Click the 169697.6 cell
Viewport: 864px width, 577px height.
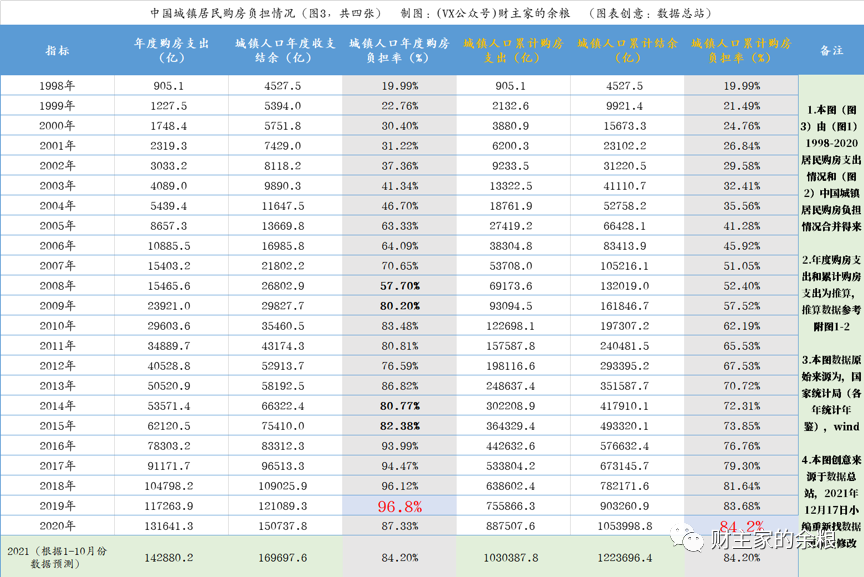click(283, 558)
